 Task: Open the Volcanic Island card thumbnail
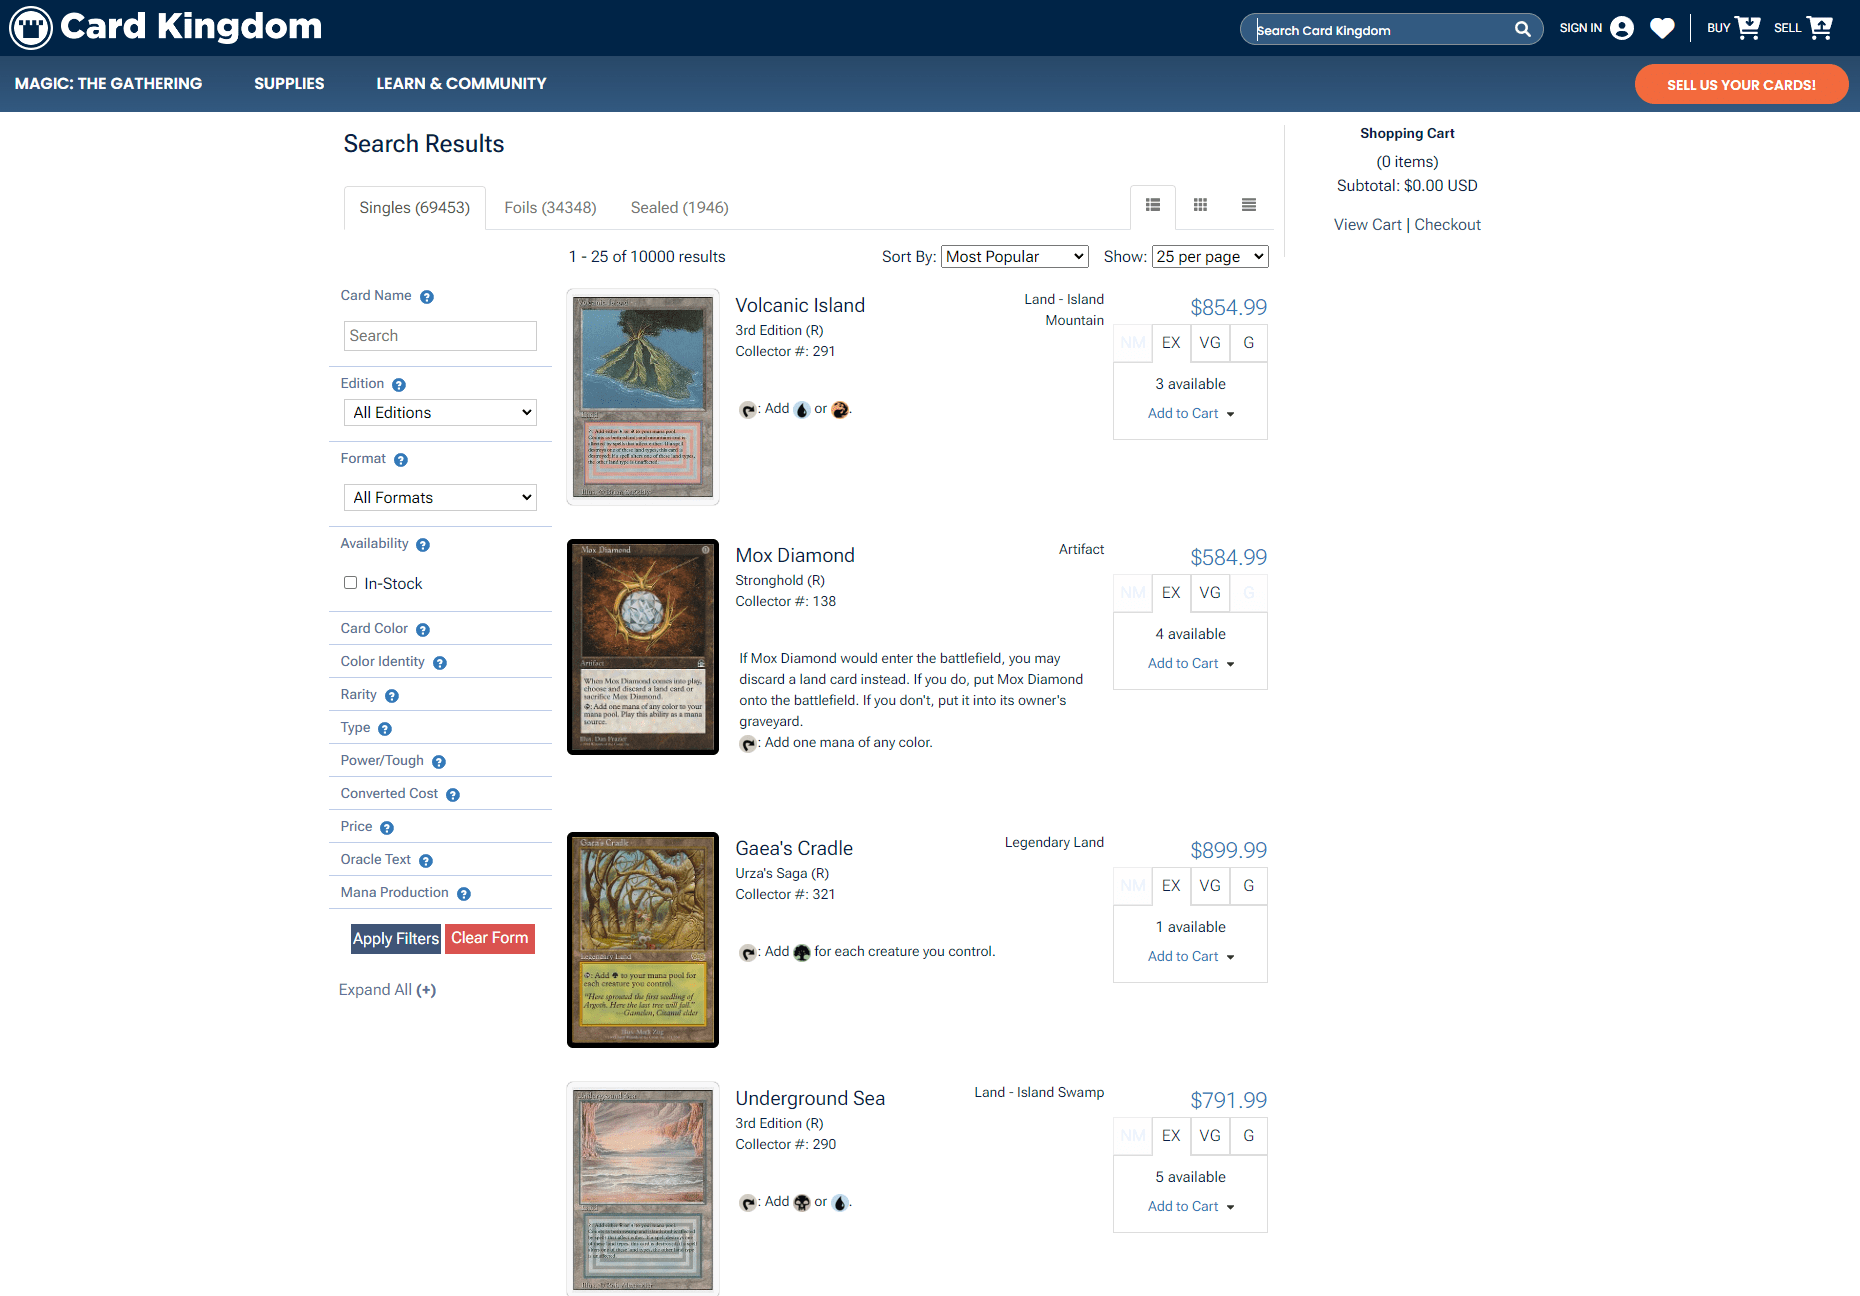click(643, 397)
